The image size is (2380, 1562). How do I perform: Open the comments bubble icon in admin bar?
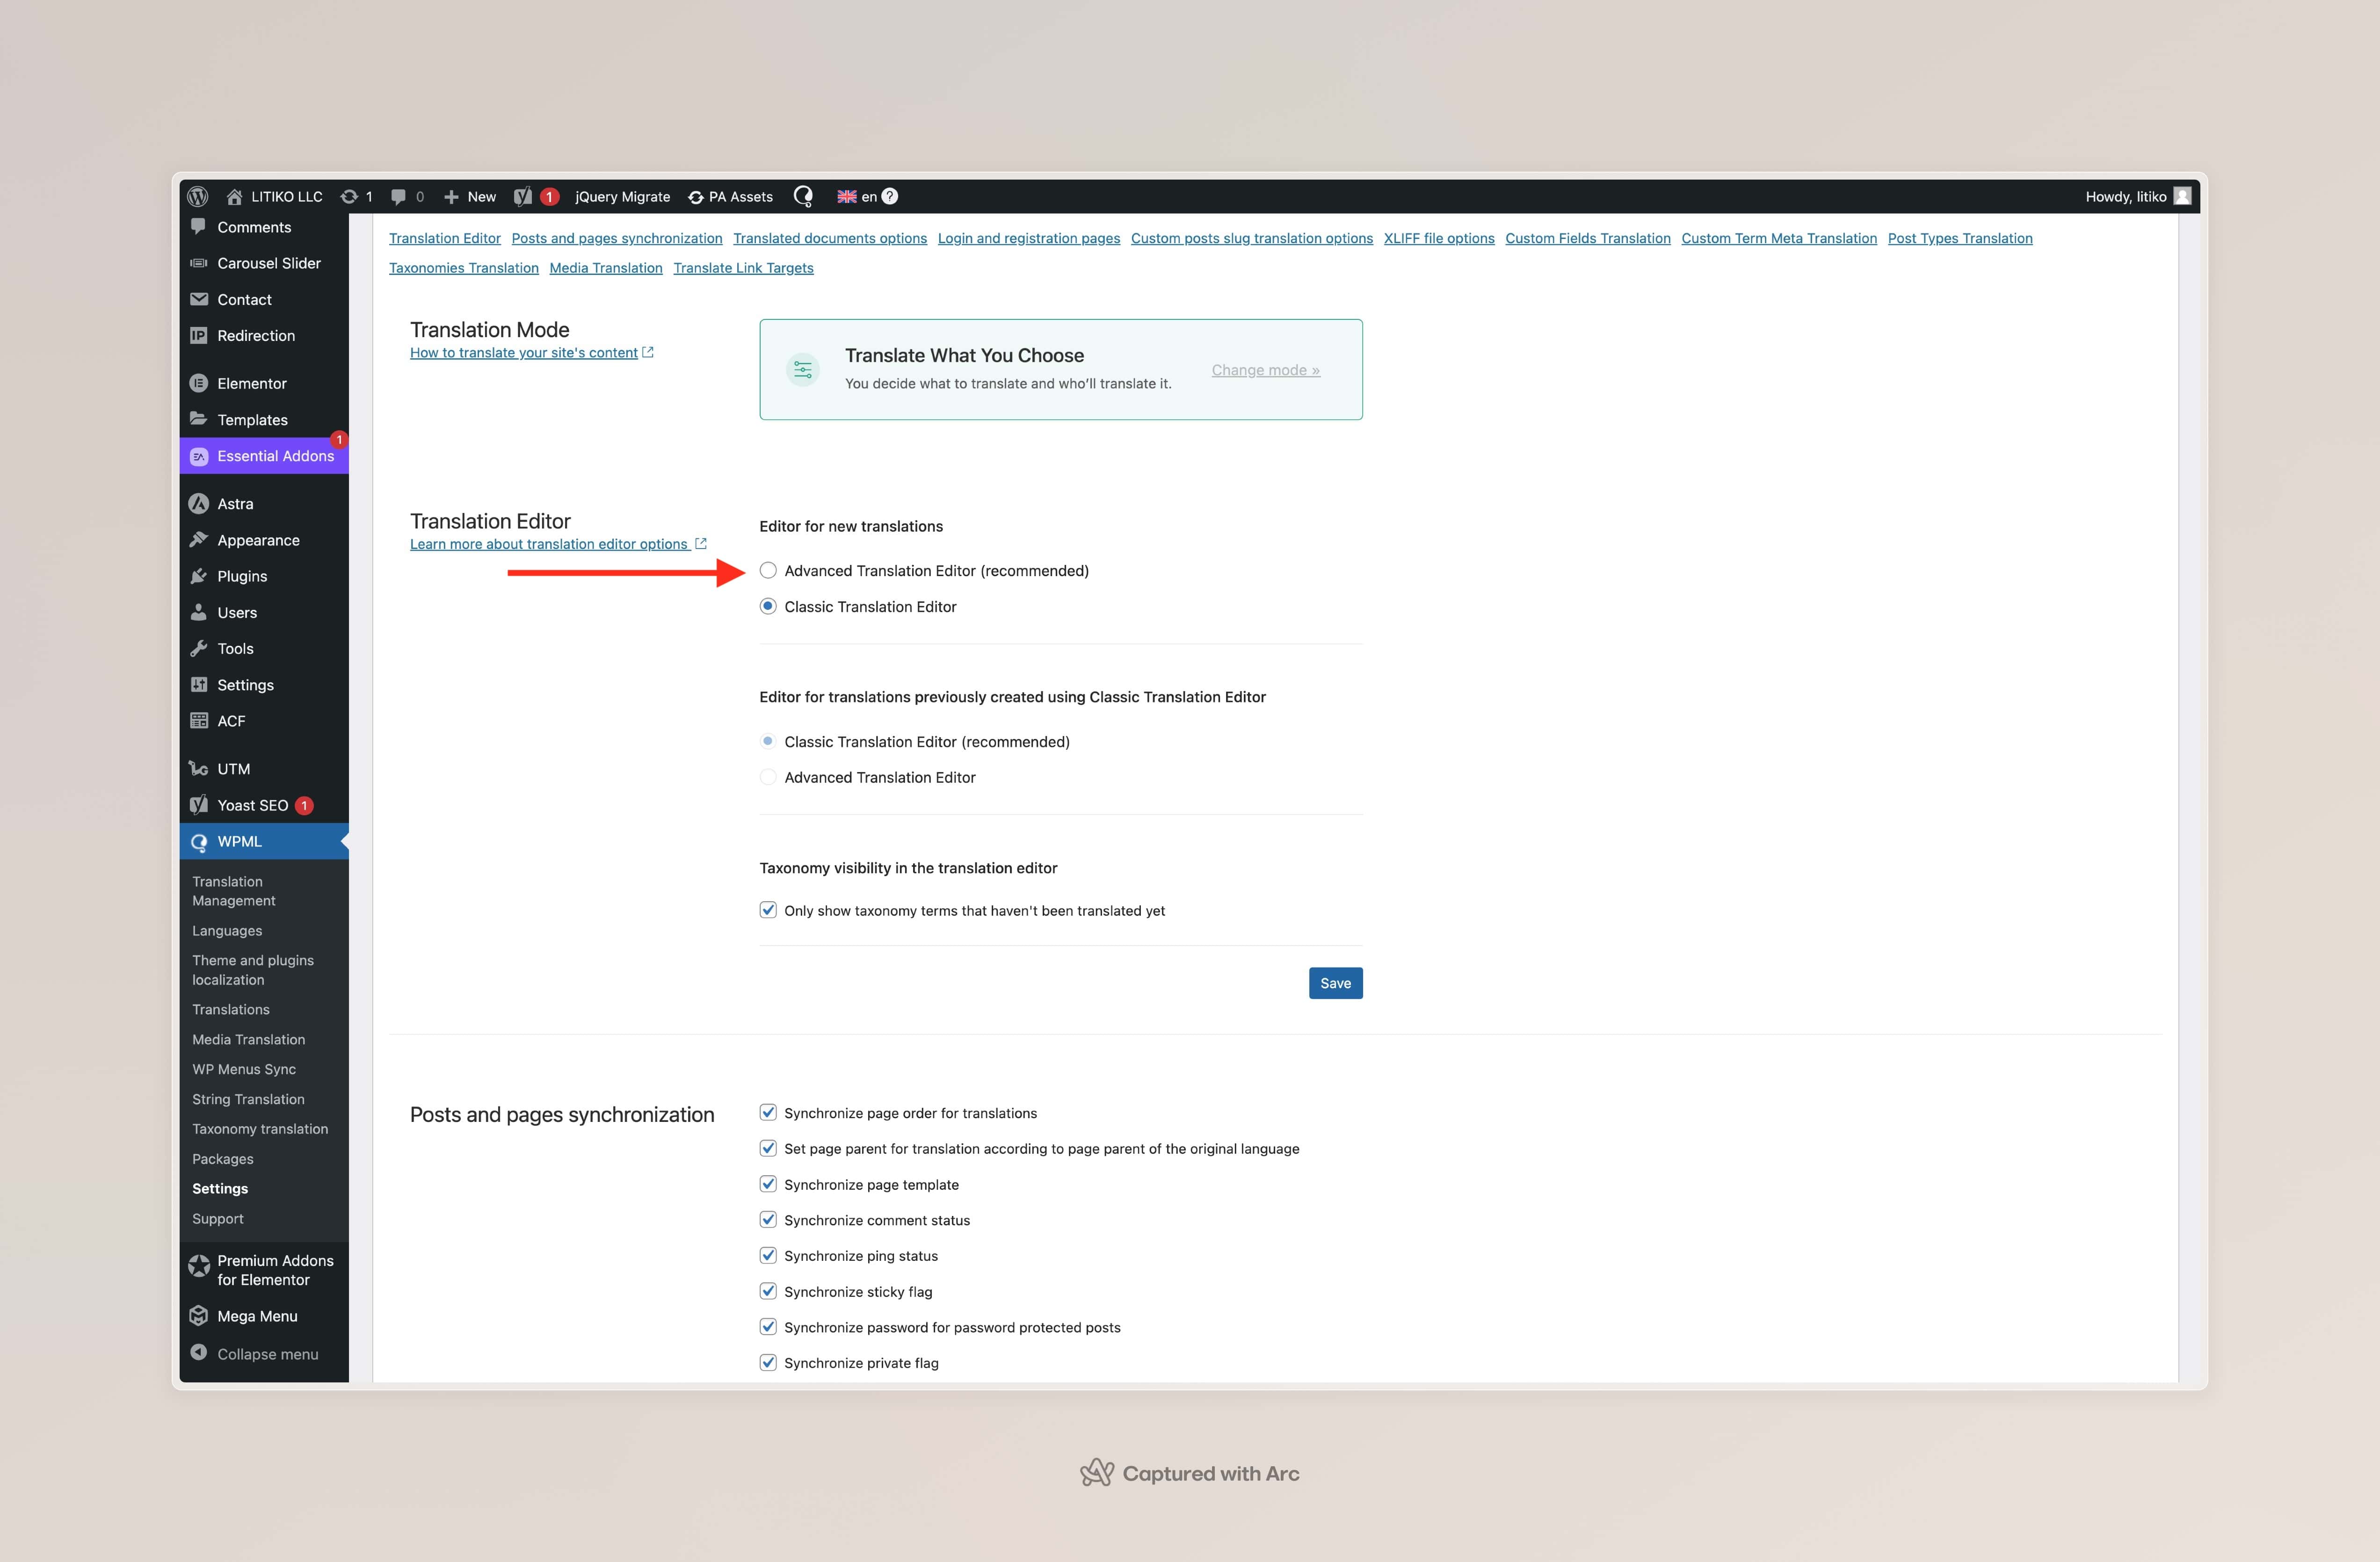(x=398, y=196)
